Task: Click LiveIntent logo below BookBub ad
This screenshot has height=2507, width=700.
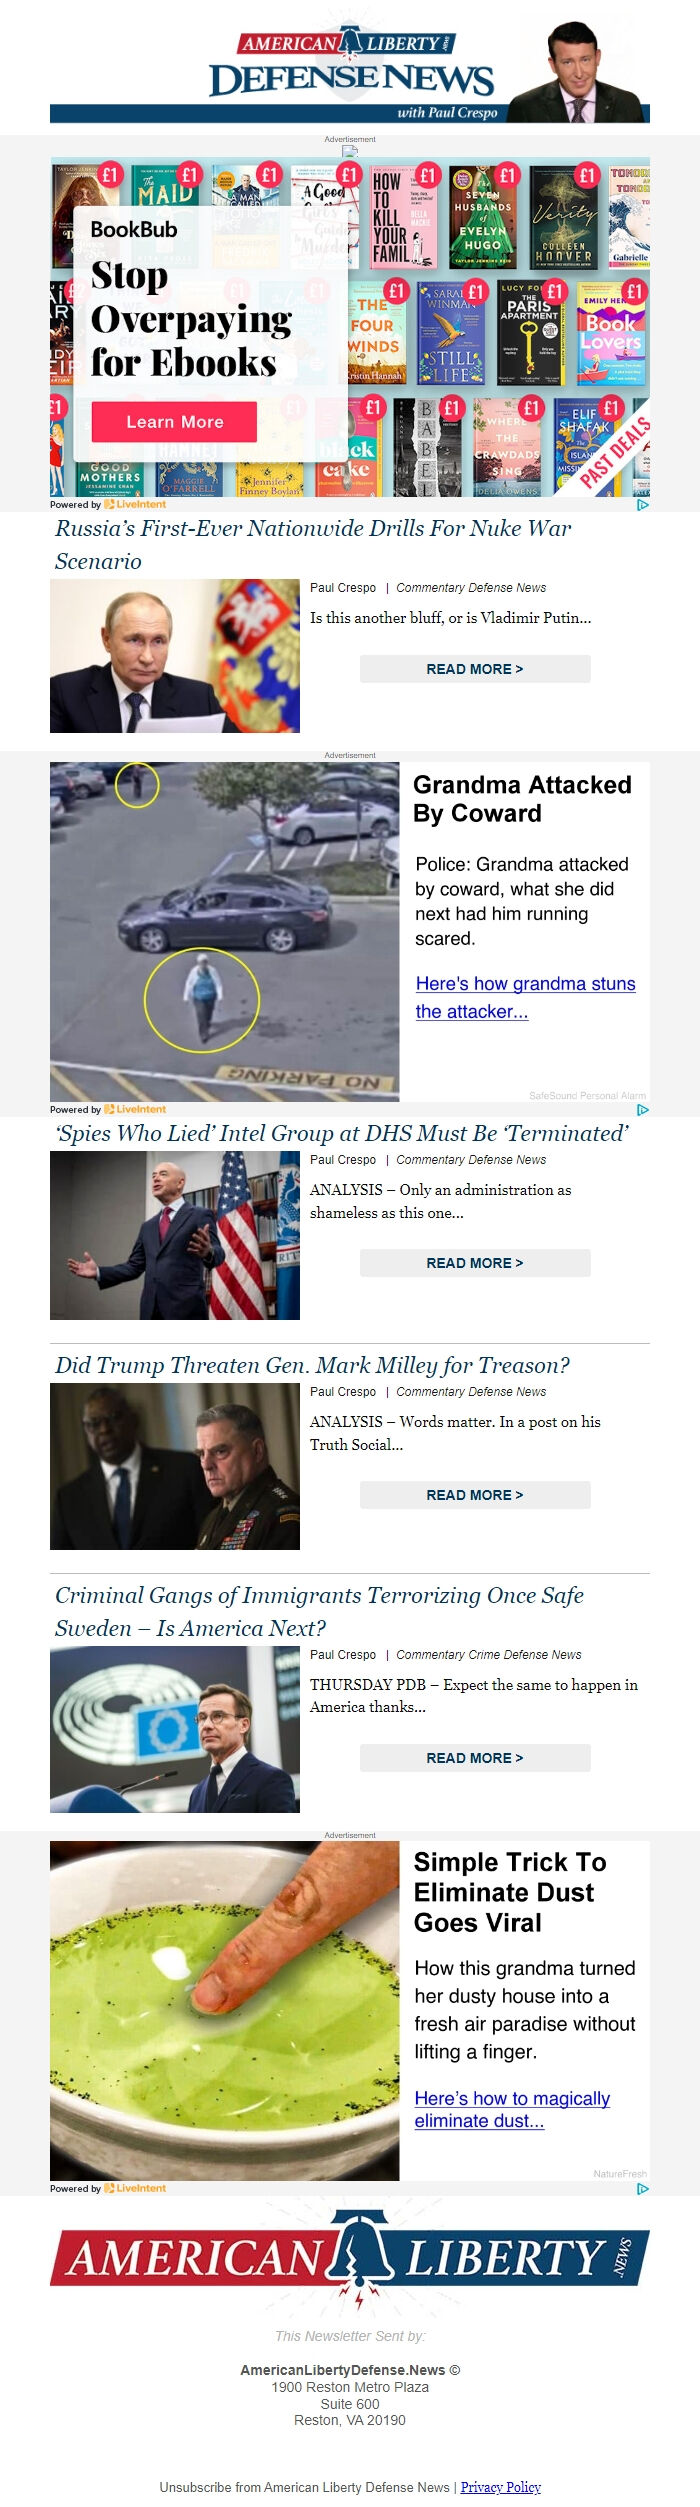Action: [x=135, y=505]
